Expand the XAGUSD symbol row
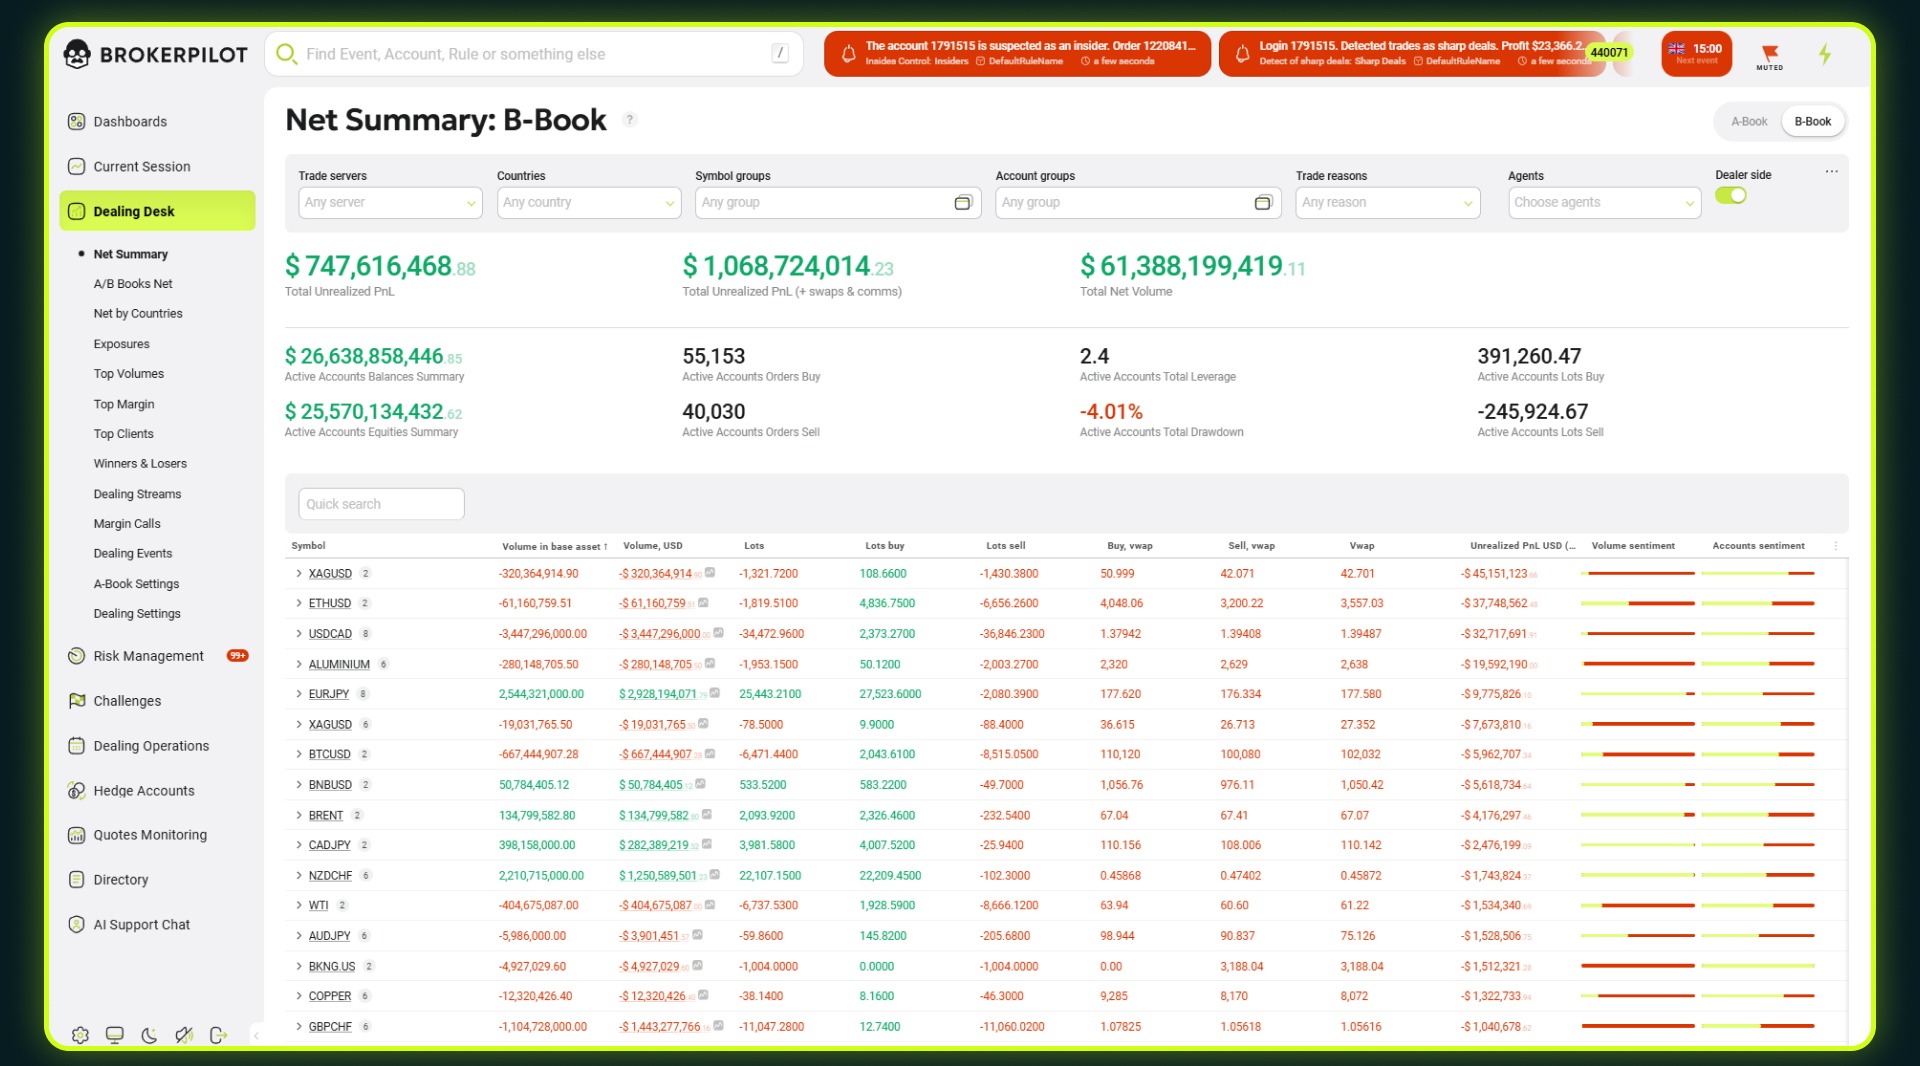Screen dimensions: 1920x1066 [x=298, y=574]
